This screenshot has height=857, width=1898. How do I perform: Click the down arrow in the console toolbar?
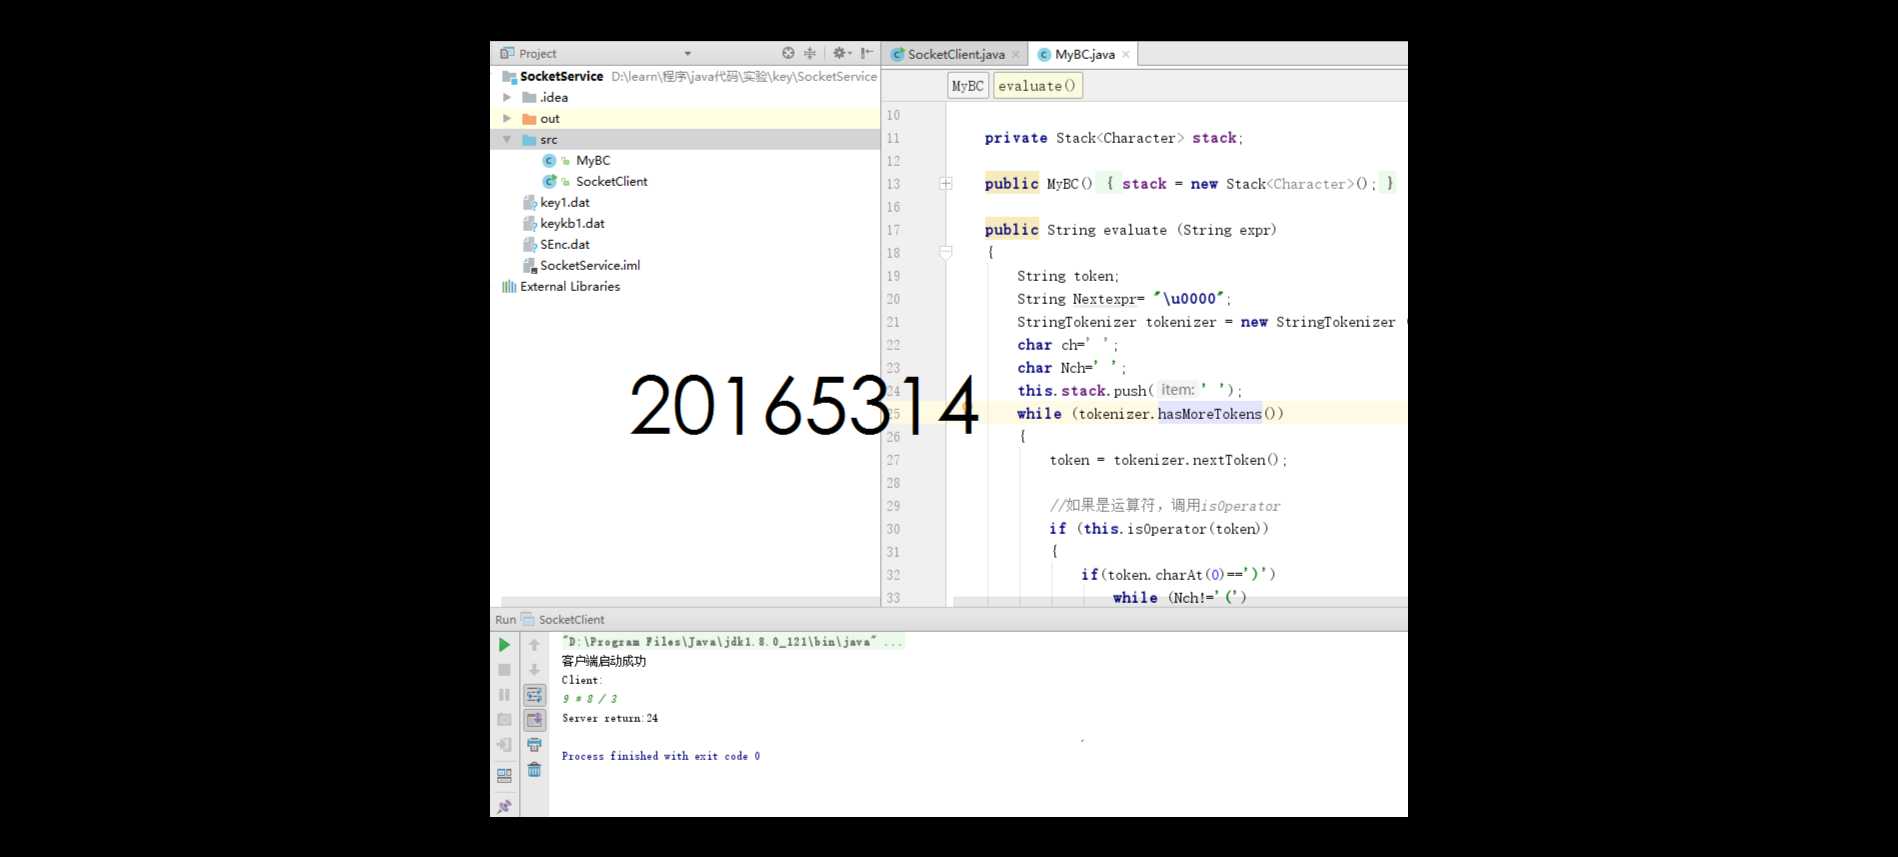[x=534, y=670]
